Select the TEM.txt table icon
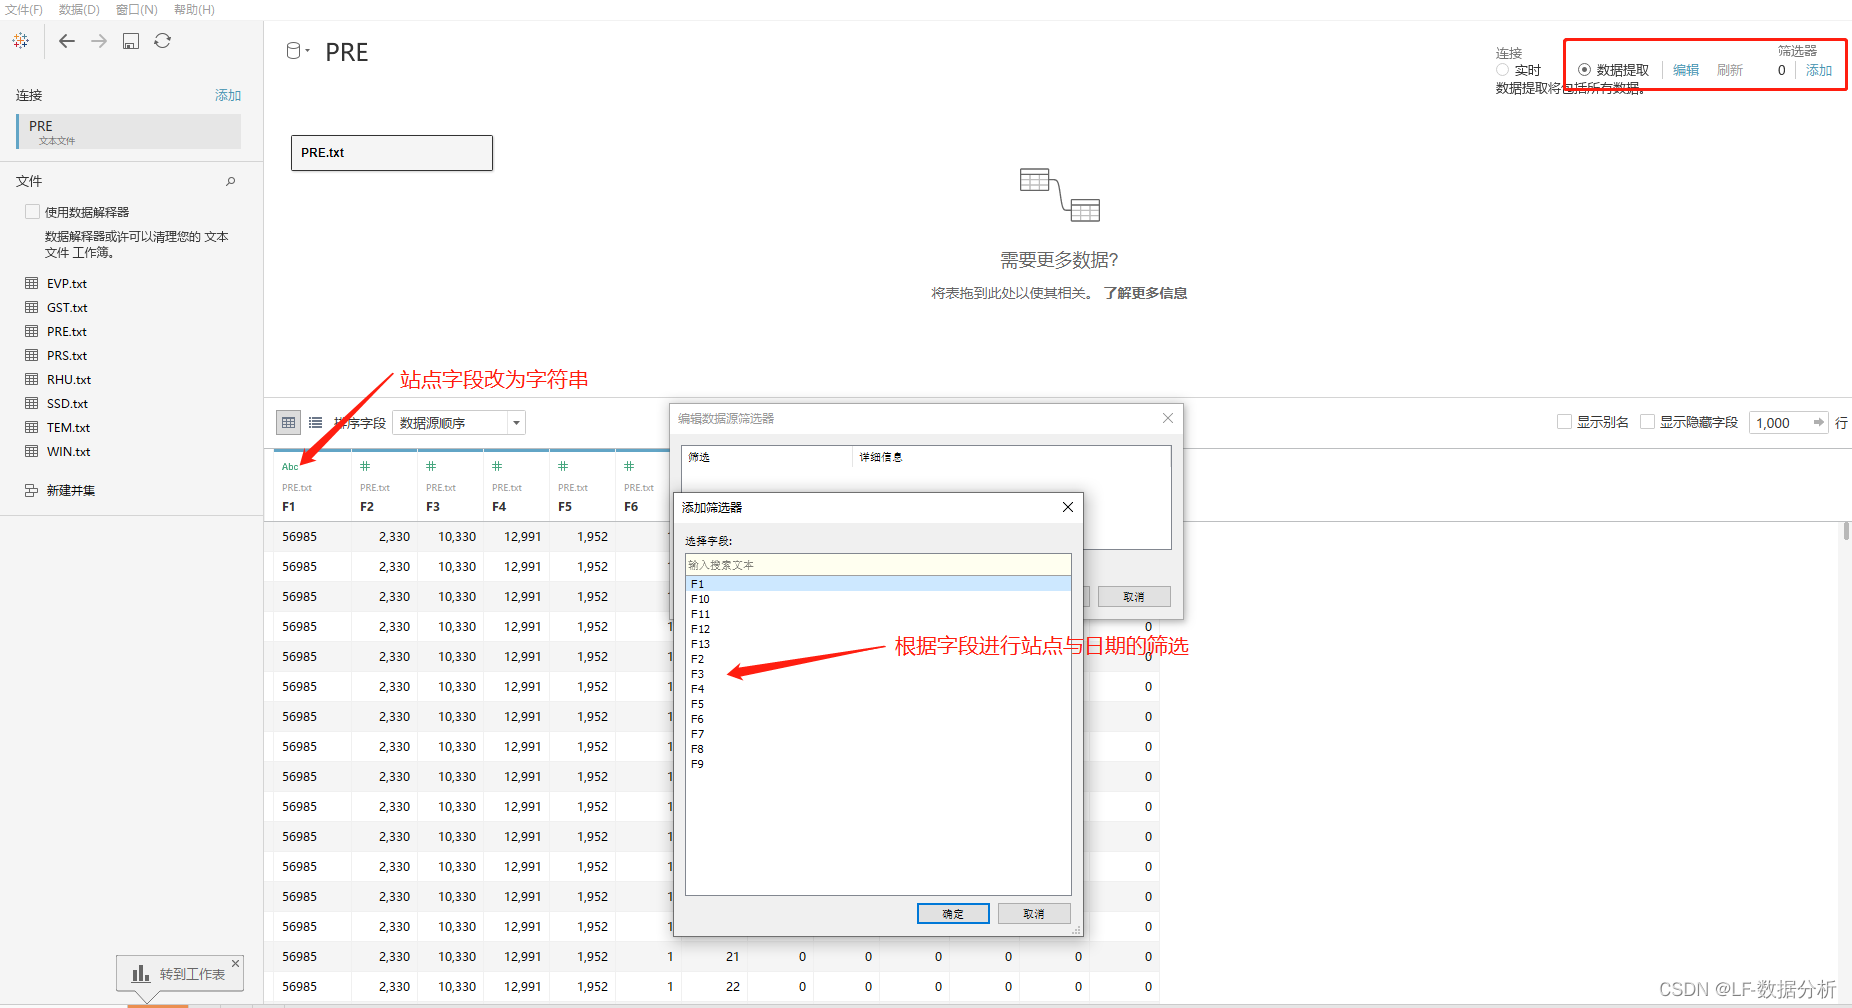1852x1008 pixels. pyautogui.click(x=31, y=427)
